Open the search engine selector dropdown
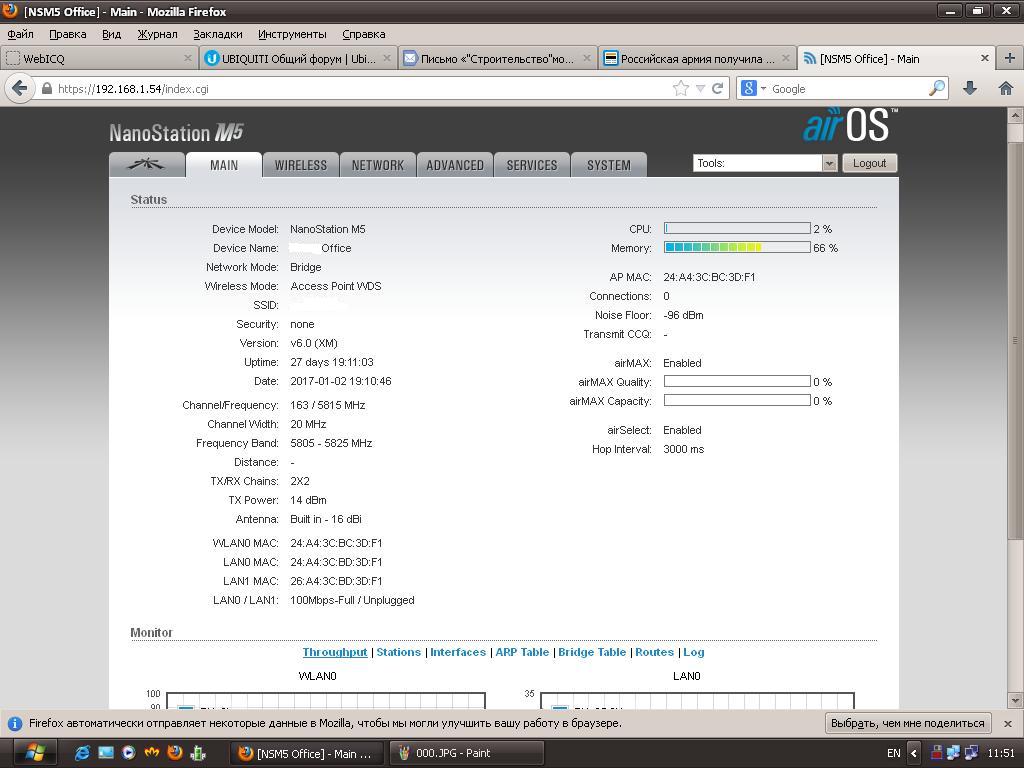1024x768 pixels. coord(763,89)
